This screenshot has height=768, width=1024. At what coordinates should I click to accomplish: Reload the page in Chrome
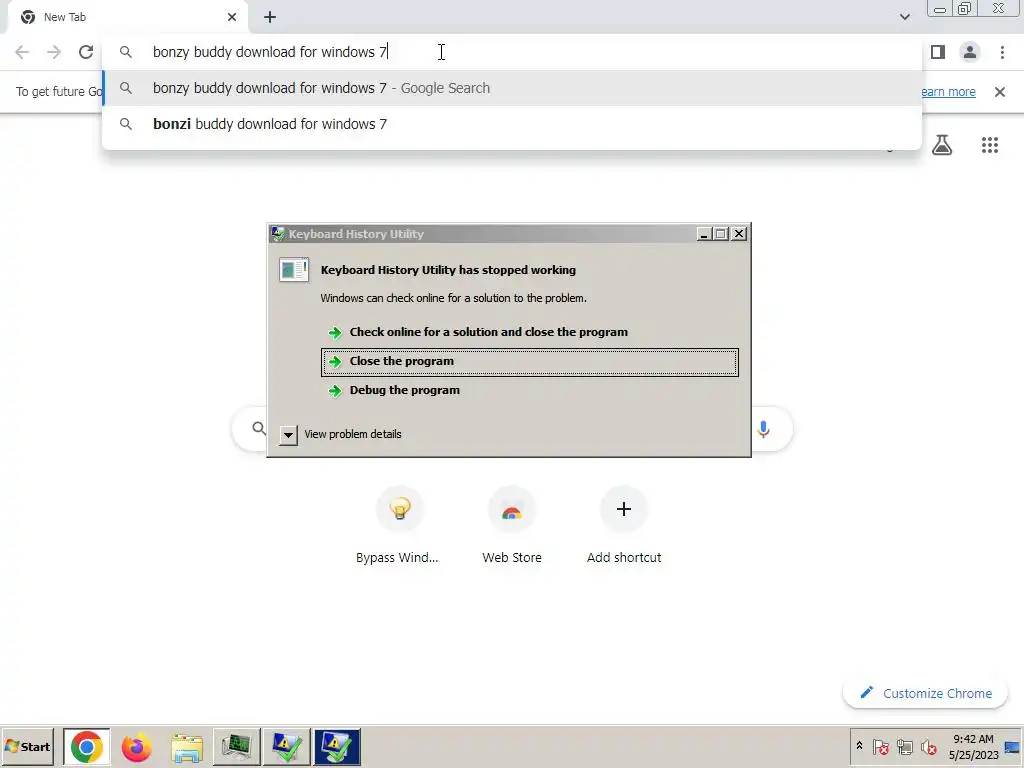point(86,52)
